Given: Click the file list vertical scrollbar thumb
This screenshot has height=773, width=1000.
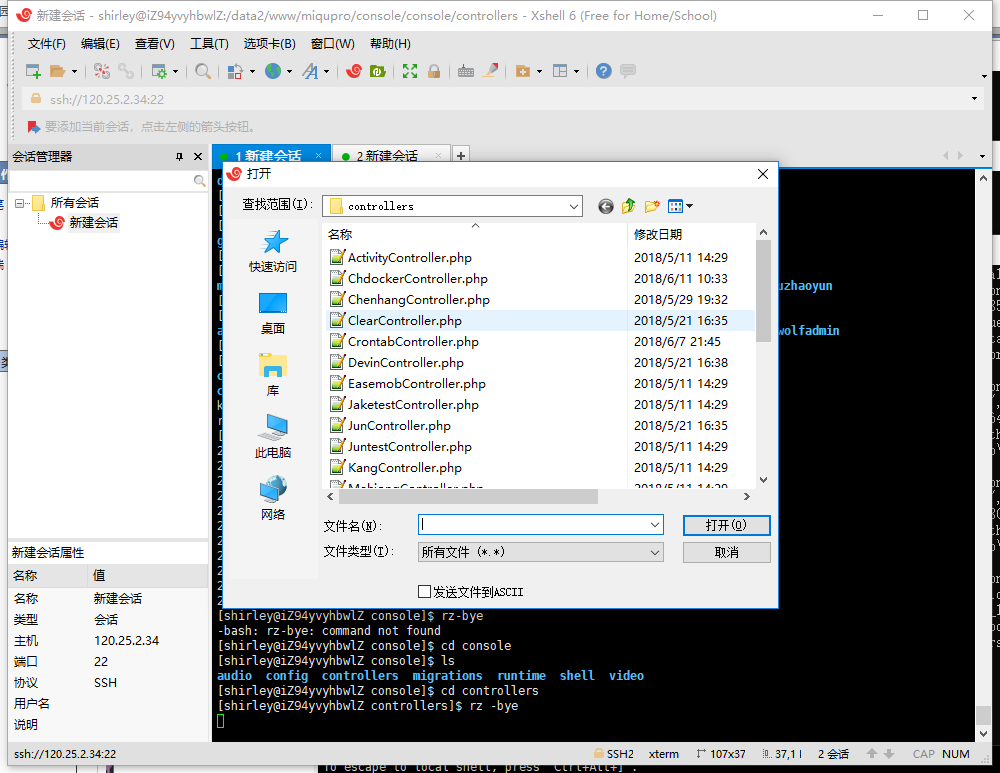Looking at the screenshot, I should [763, 291].
